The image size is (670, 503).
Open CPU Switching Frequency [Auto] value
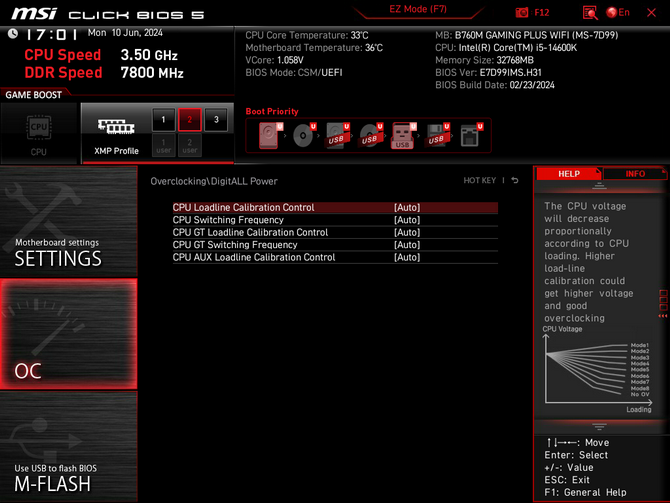[407, 220]
